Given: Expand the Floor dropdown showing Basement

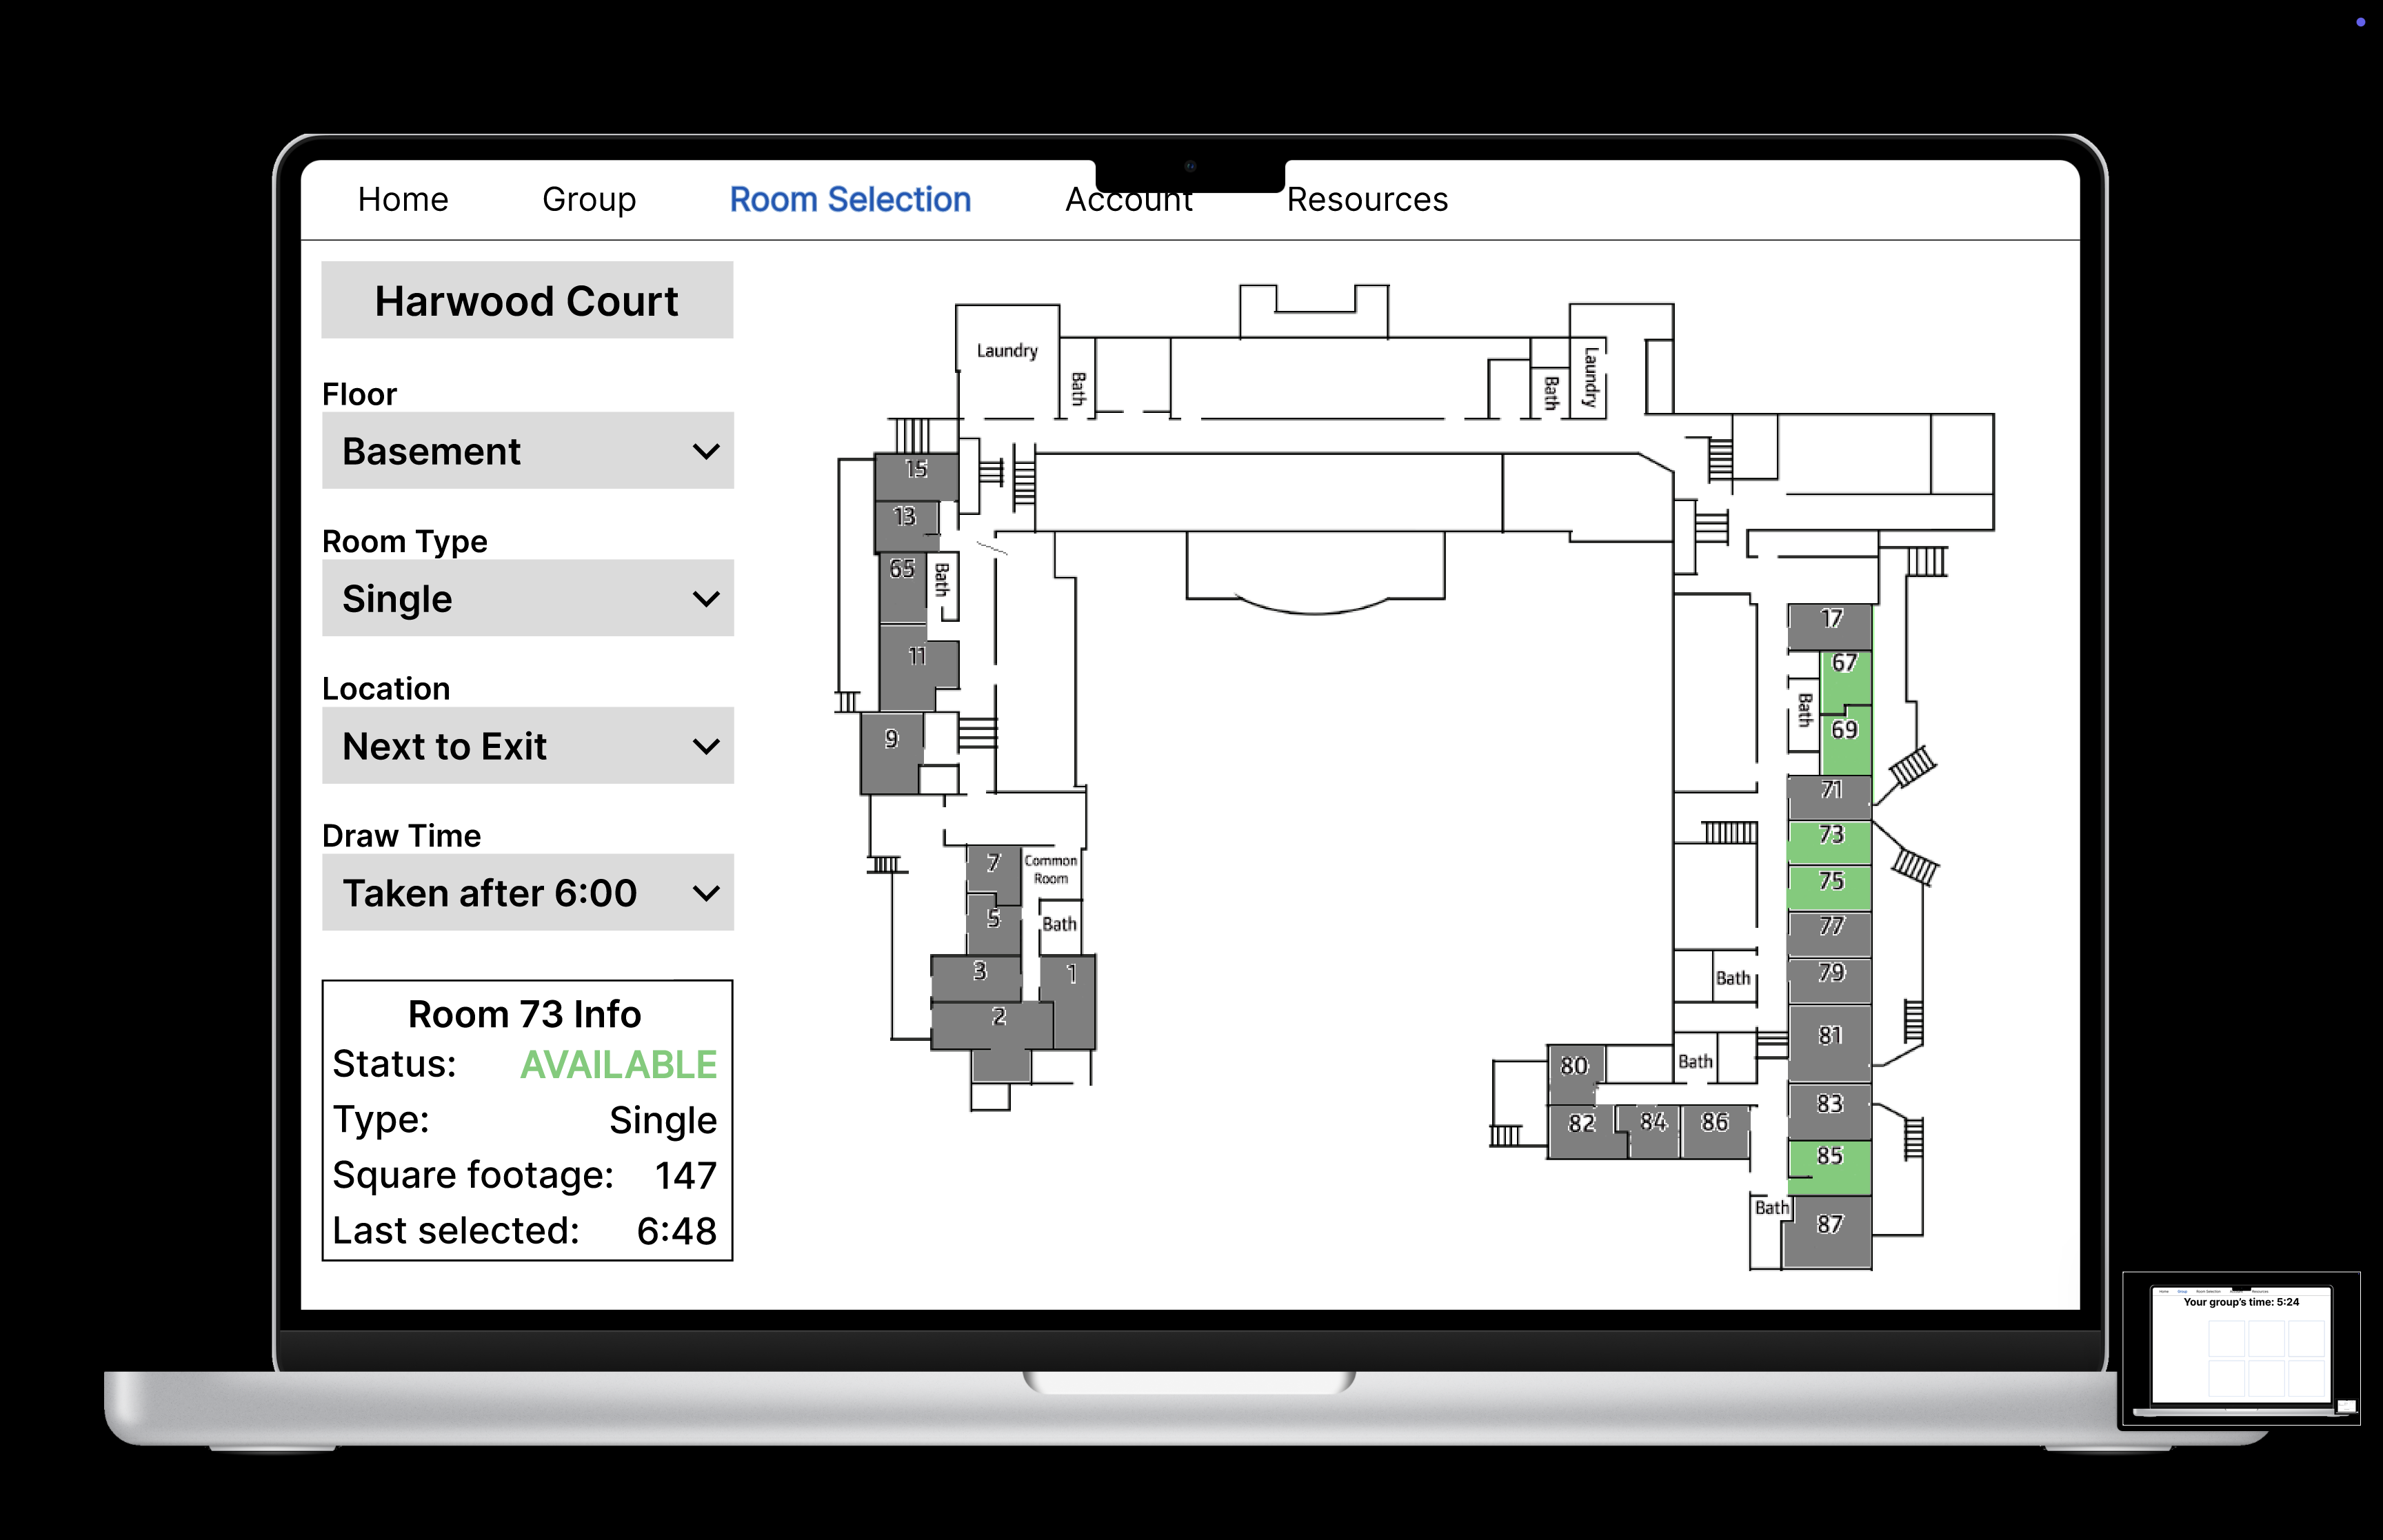Looking at the screenshot, I should point(527,451).
